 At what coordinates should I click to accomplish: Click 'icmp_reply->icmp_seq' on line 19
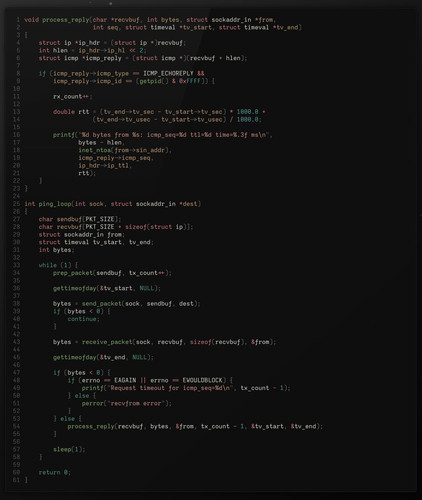[x=114, y=158]
